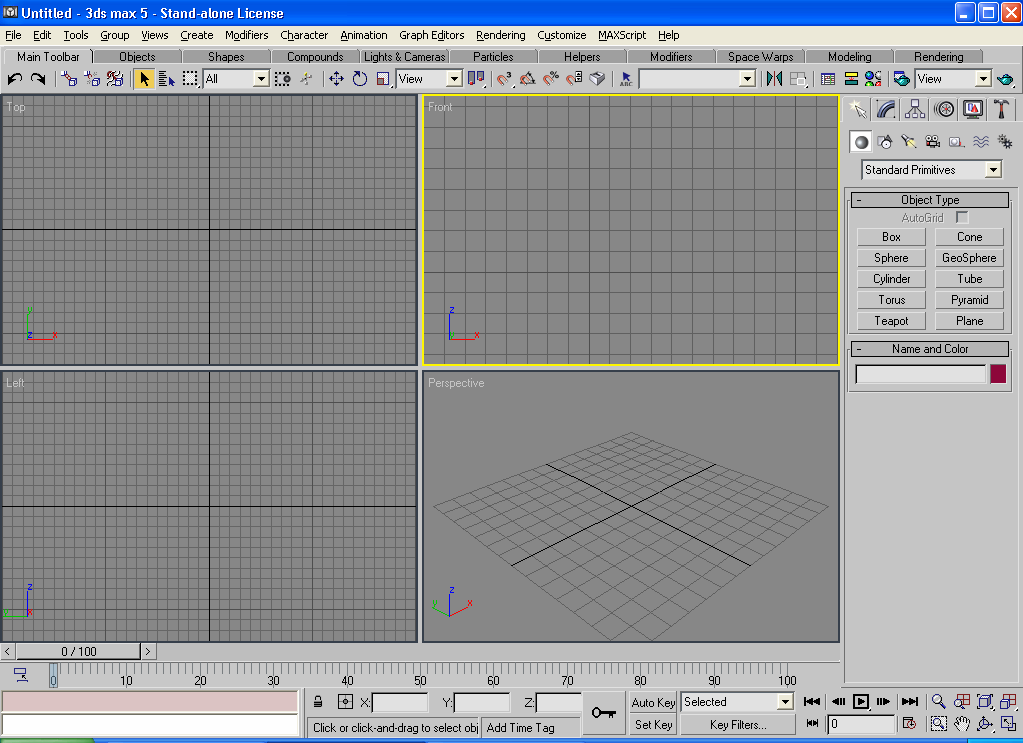Click the GeoSphere primitive button
Screen dimensions: 1023x743
coord(969,258)
